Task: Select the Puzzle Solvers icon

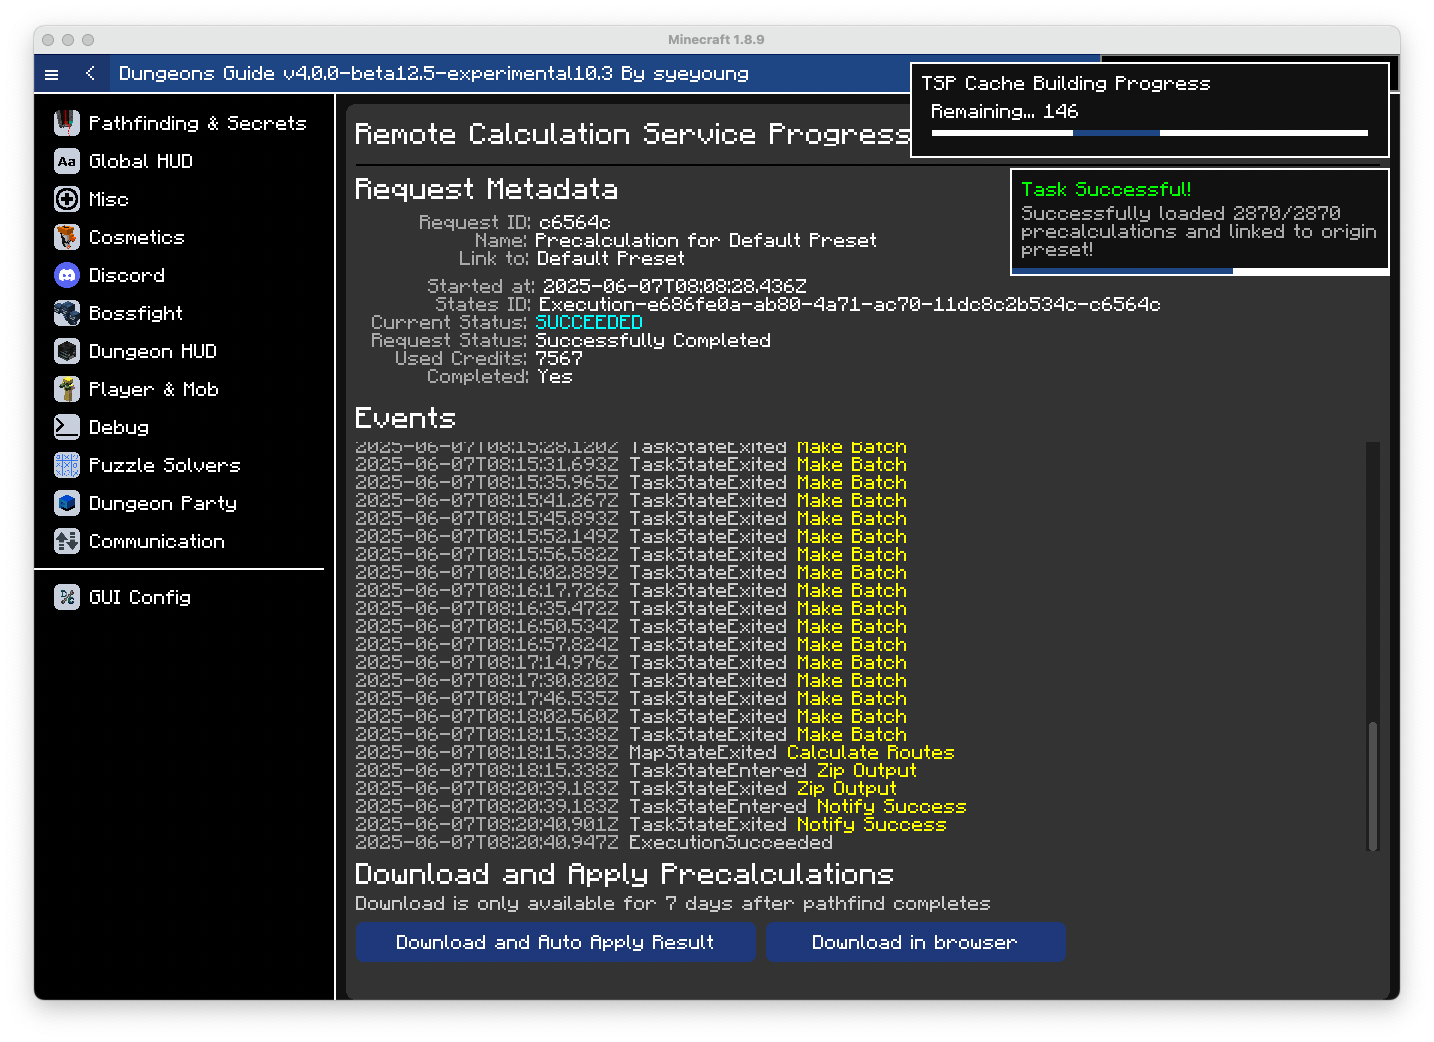Action: coord(67,465)
